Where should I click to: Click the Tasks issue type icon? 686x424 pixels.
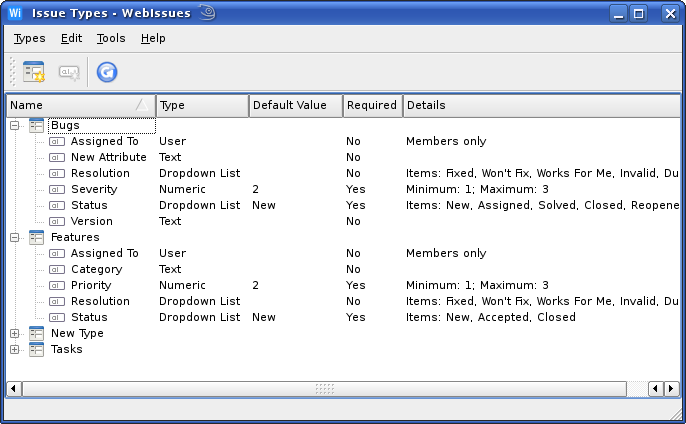coord(37,349)
